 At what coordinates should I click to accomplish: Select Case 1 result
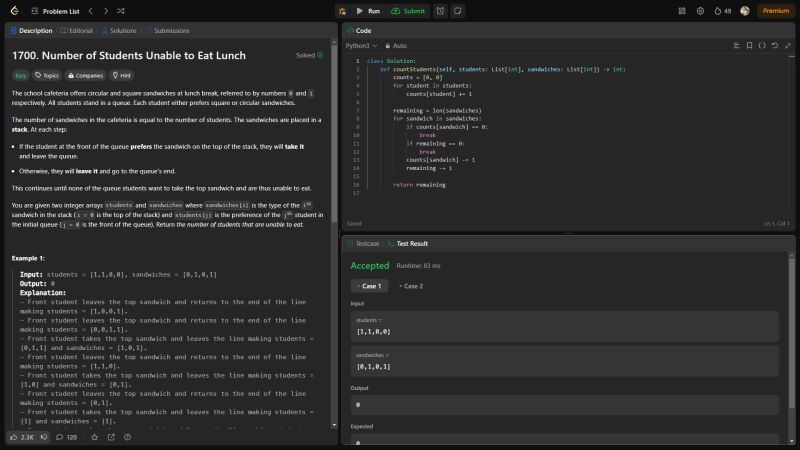369,286
